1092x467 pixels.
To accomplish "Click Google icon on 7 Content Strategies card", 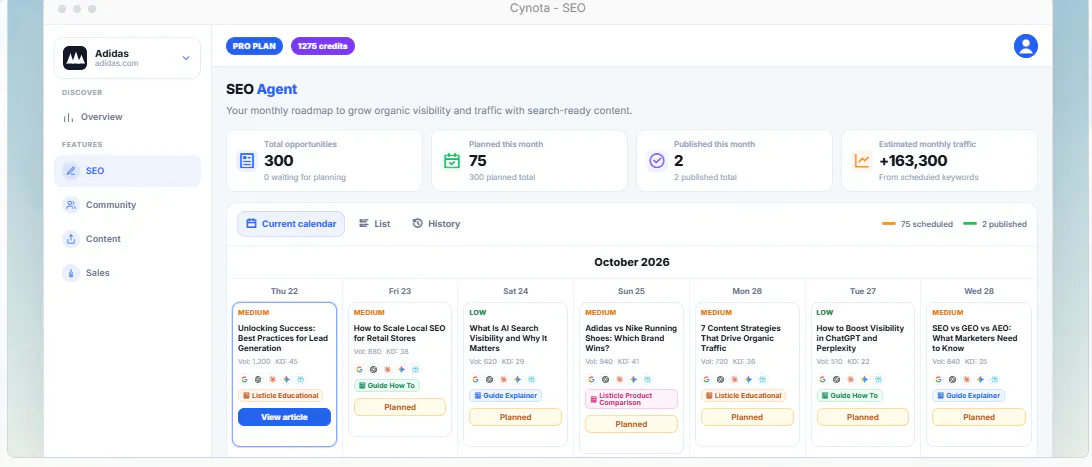I will (x=706, y=379).
